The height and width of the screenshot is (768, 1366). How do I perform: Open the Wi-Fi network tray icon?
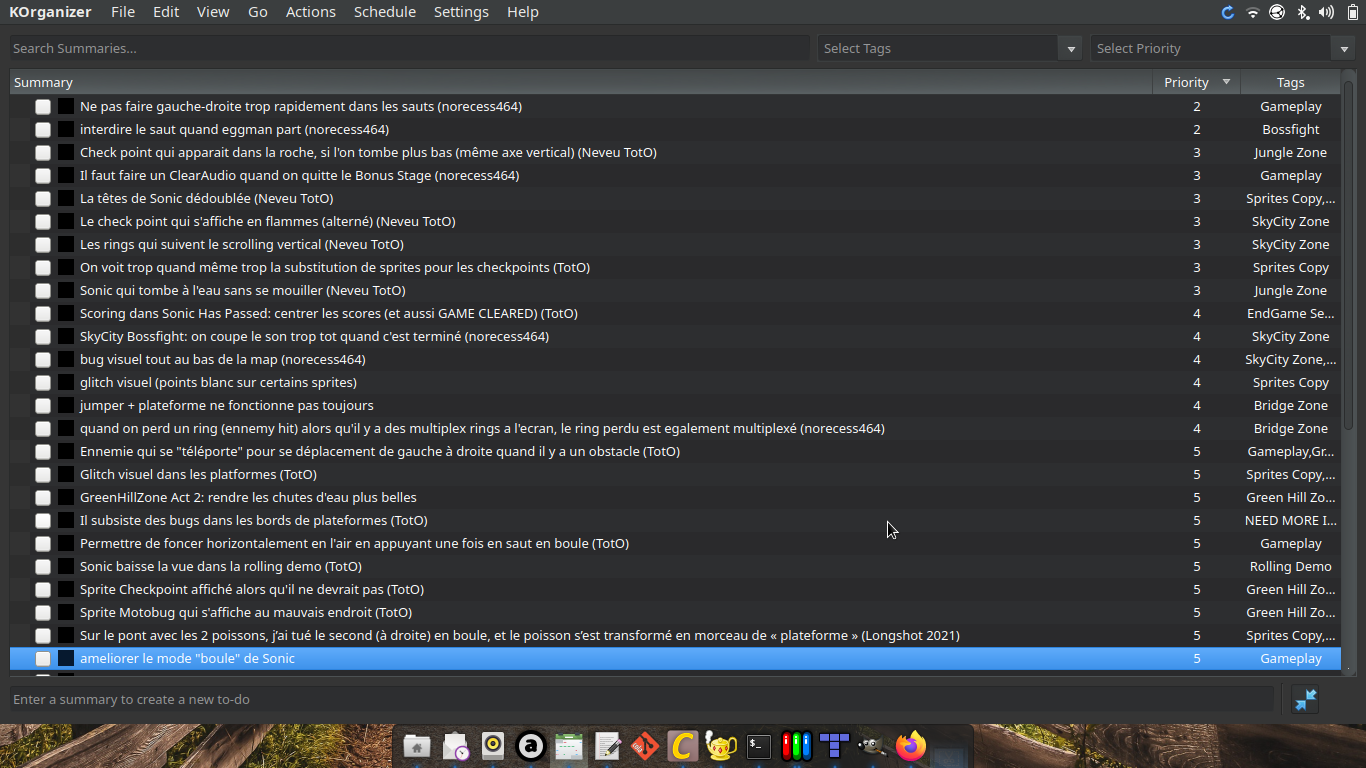[x=1253, y=12]
